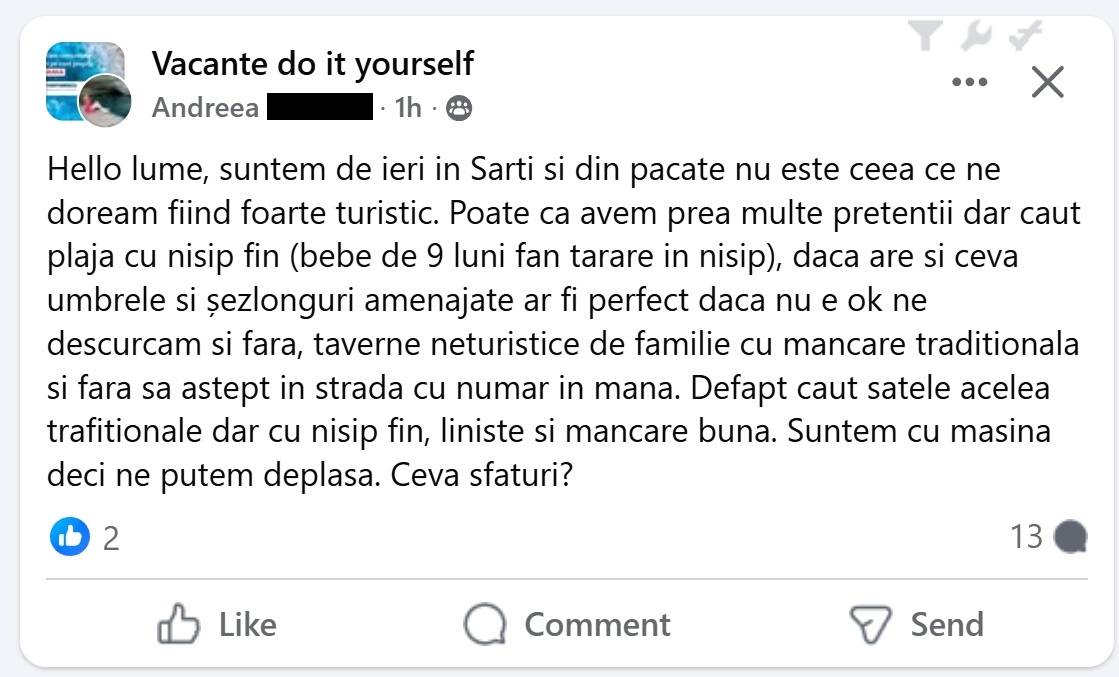Dismiss the post with the X
This screenshot has height=677, width=1119.
click(x=1047, y=82)
